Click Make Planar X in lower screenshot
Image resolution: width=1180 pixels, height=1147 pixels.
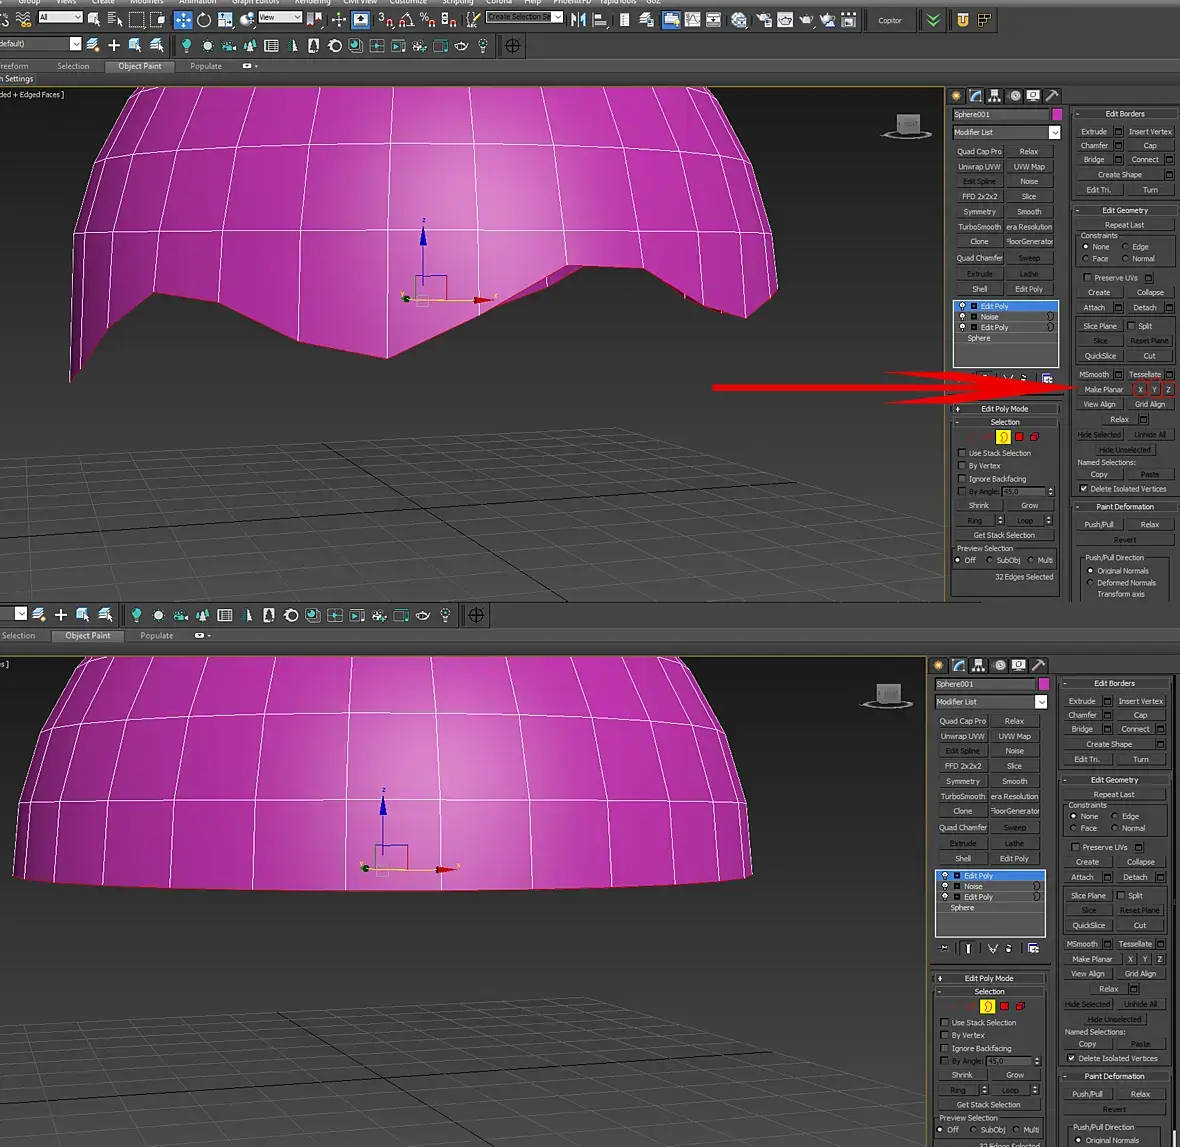tap(1130, 960)
